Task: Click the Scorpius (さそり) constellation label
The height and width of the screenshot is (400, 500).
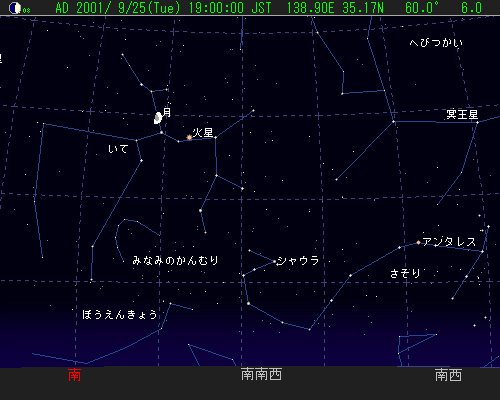Action: click(x=405, y=274)
